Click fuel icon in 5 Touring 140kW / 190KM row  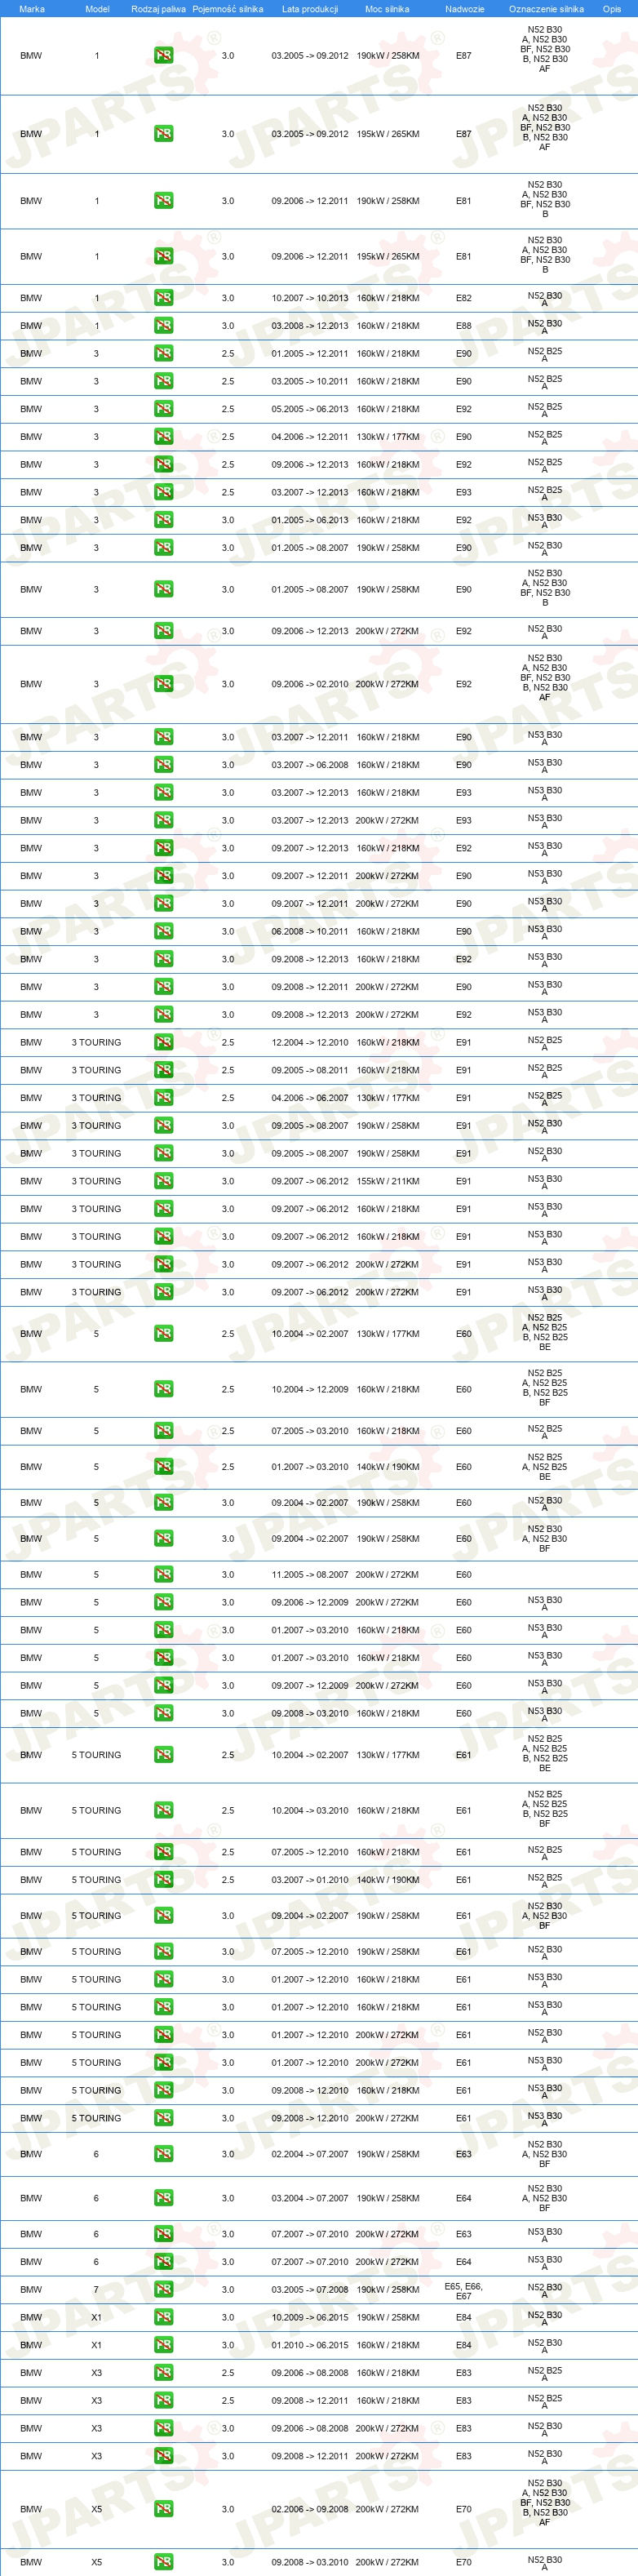pos(164,1880)
